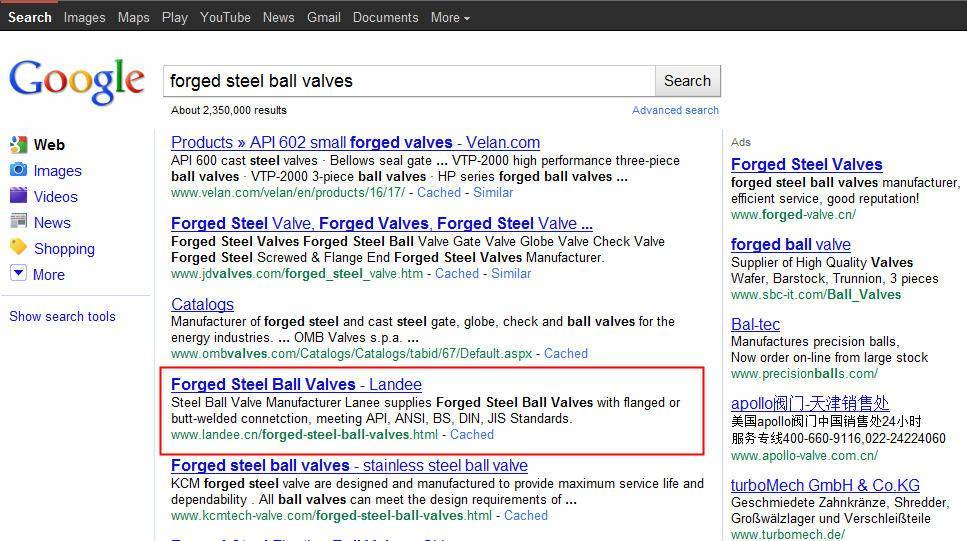The image size is (967, 541).
Task: Click the landee.cn result URL text
Action: pos(304,434)
